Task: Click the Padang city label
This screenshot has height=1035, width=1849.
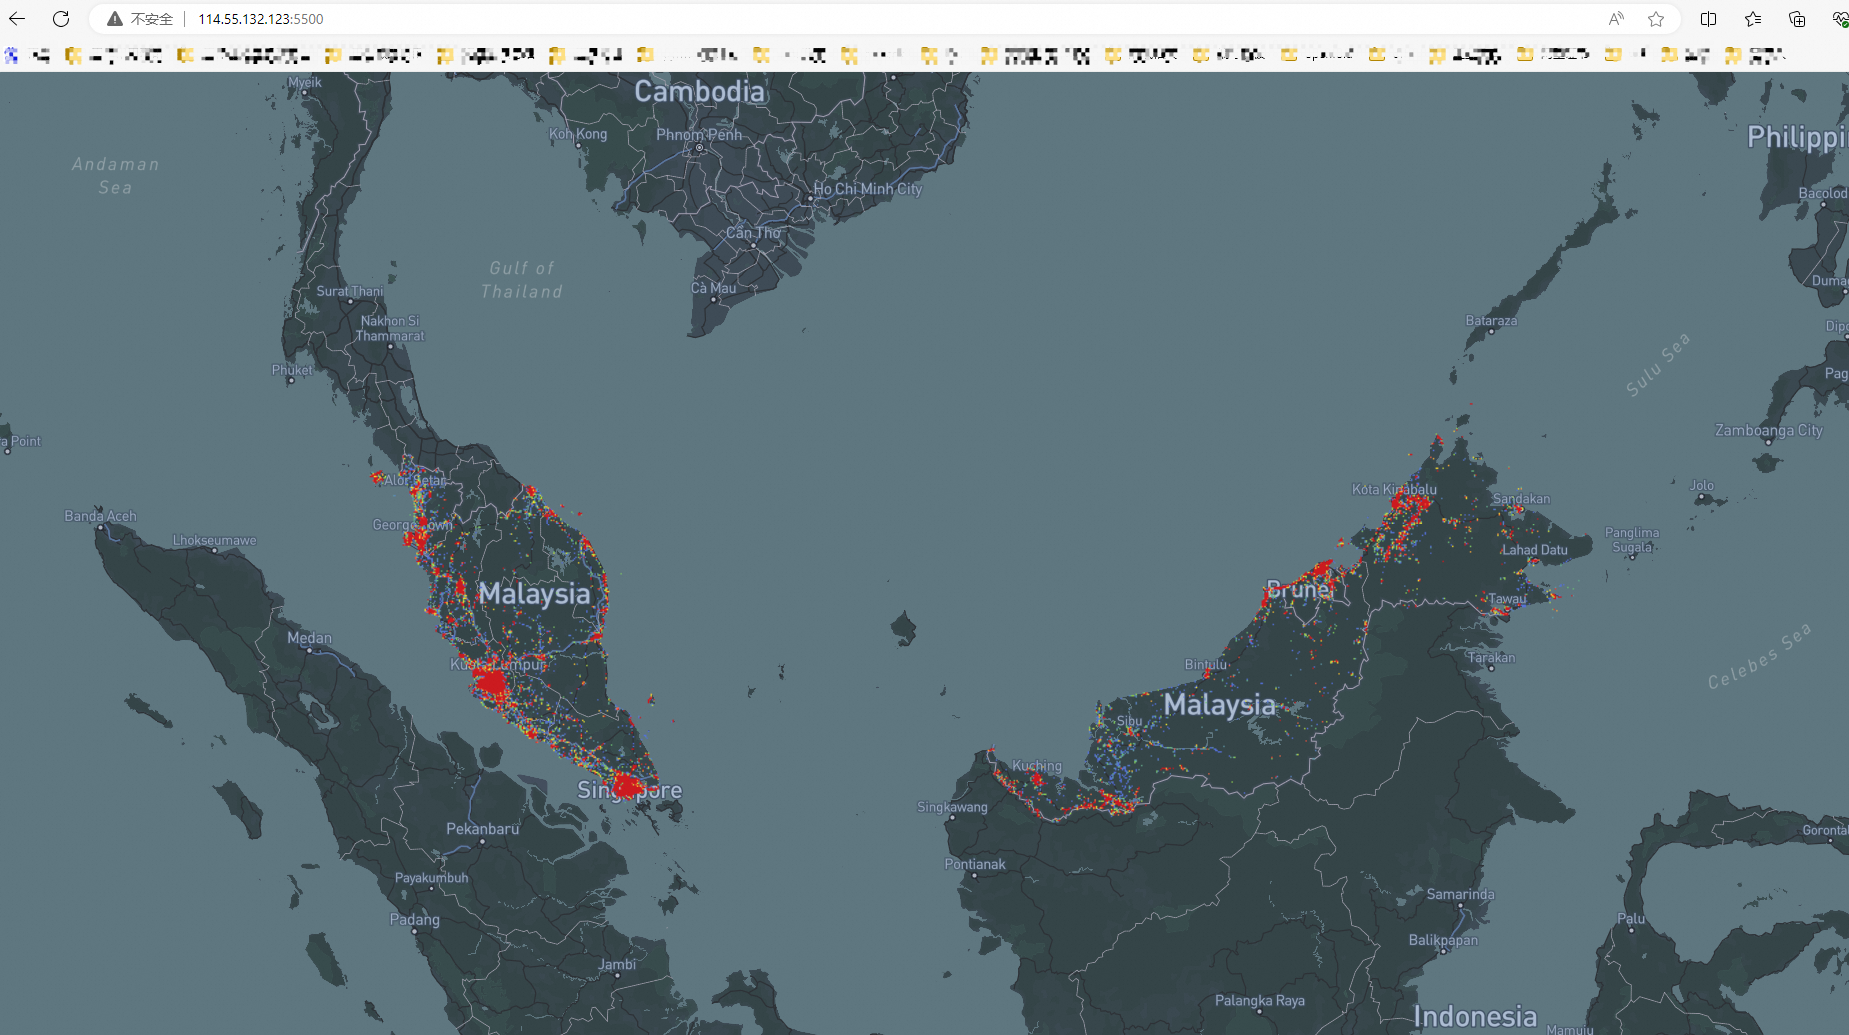Action: pyautogui.click(x=414, y=920)
